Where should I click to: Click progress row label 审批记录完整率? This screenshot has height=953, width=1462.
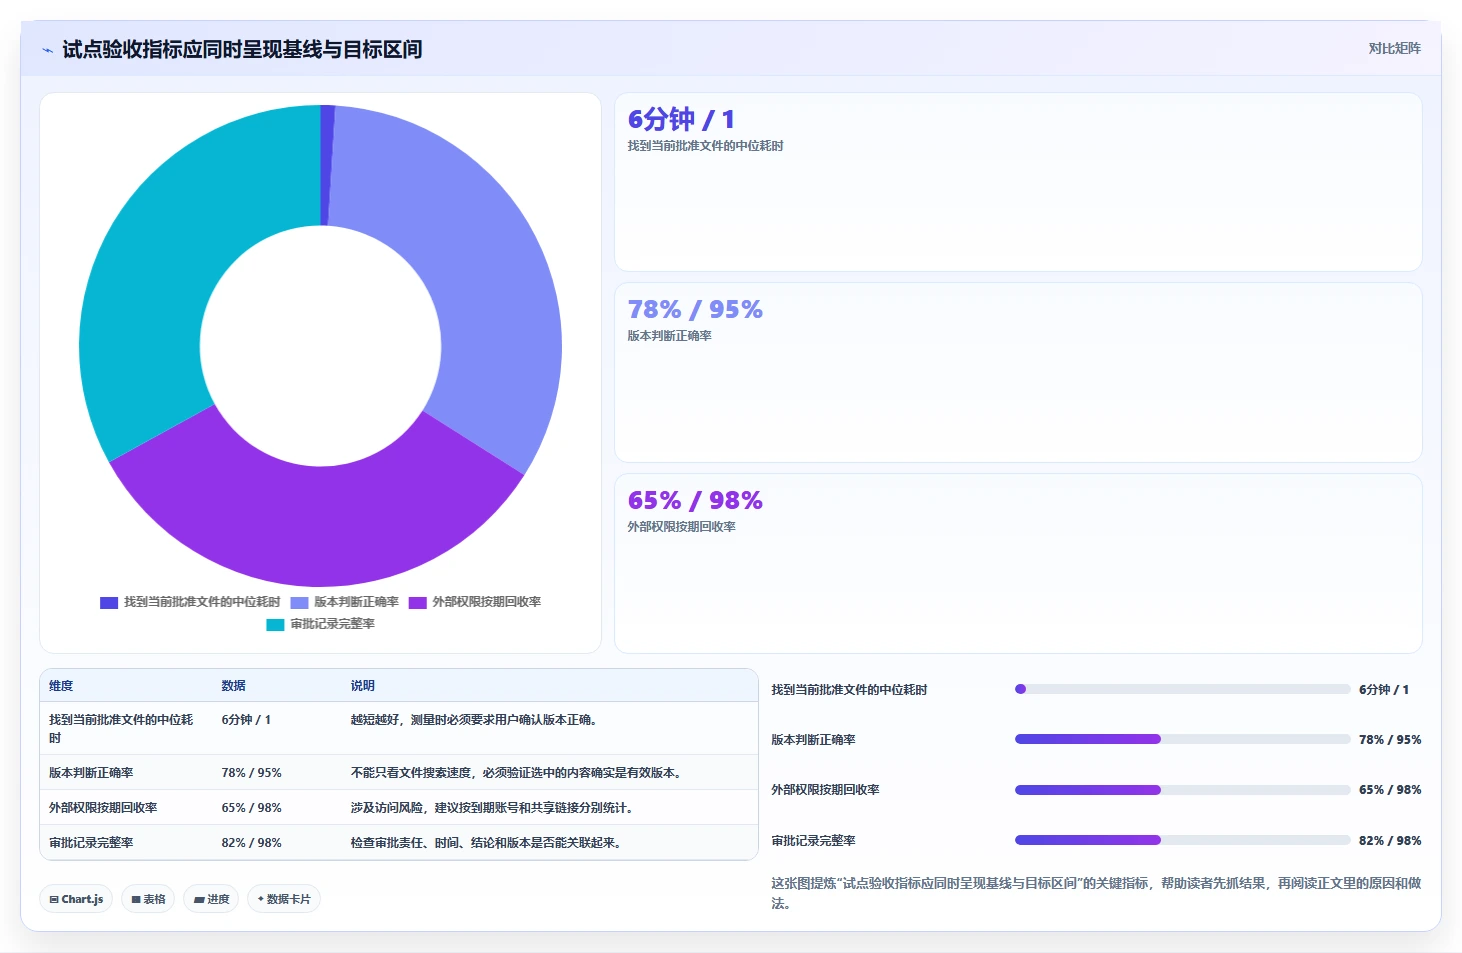click(813, 841)
